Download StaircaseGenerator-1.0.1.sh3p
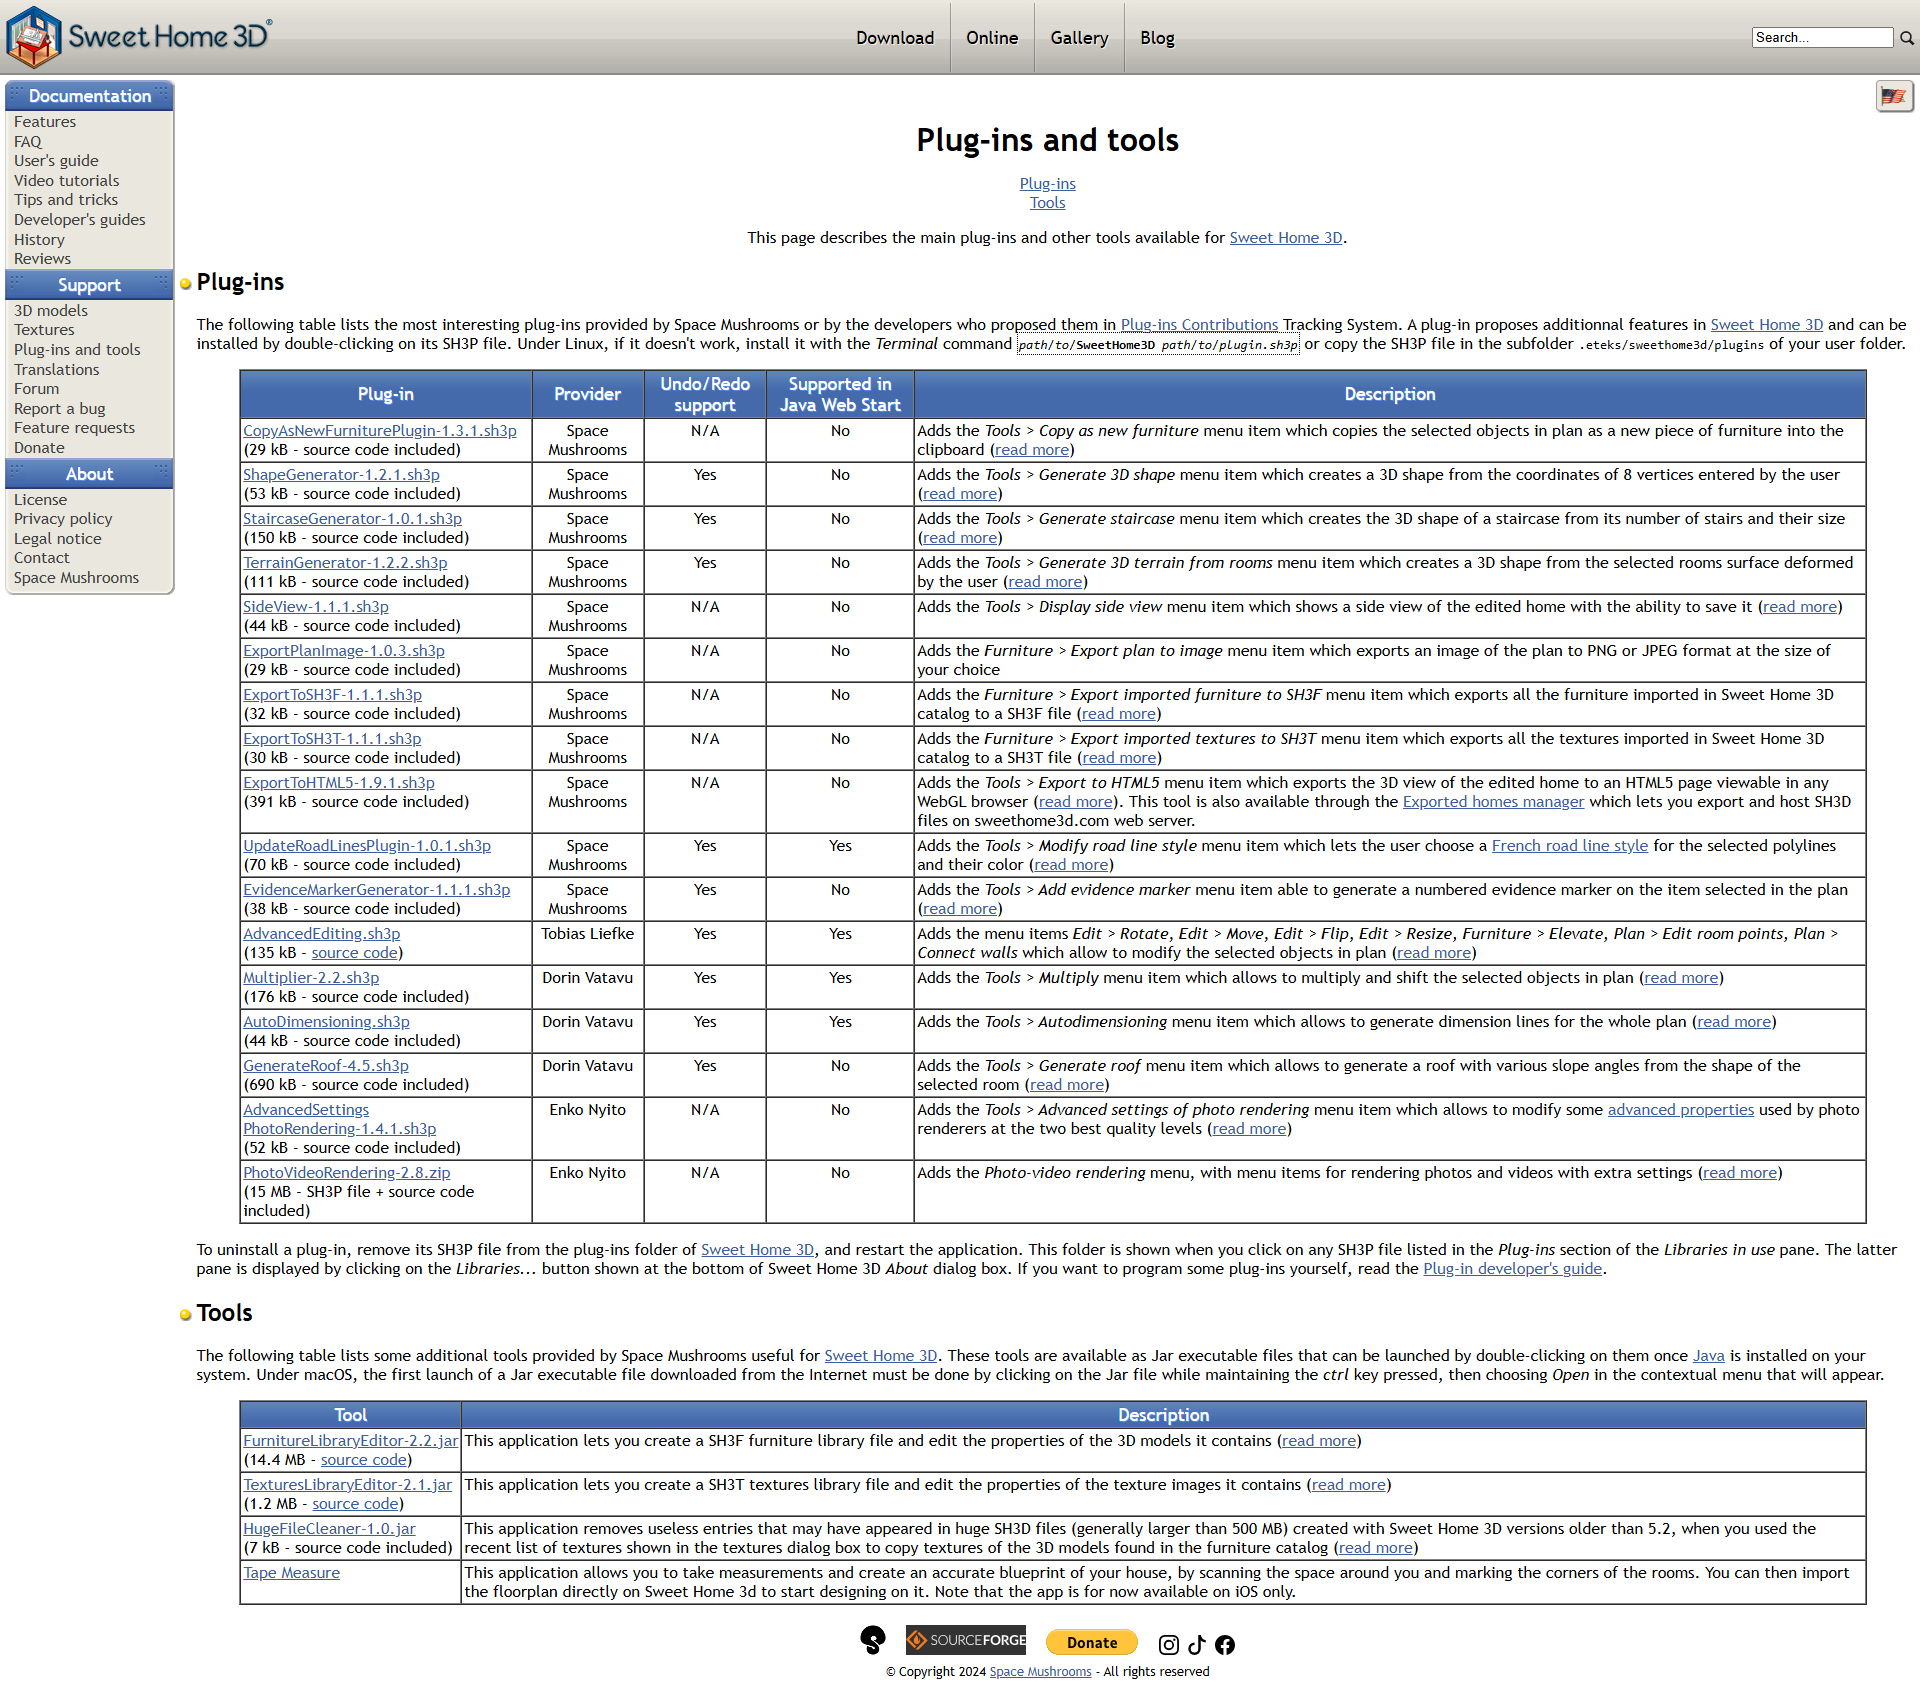The height and width of the screenshot is (1688, 1920). pyautogui.click(x=352, y=518)
